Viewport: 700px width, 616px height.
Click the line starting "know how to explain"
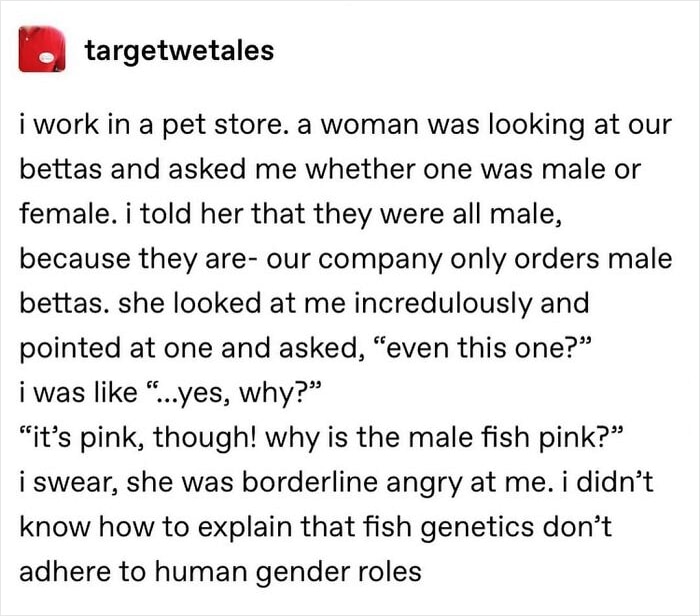(315, 527)
